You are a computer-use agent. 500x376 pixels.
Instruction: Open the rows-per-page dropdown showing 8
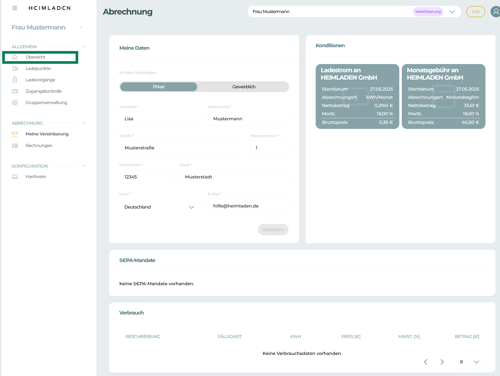click(x=469, y=362)
